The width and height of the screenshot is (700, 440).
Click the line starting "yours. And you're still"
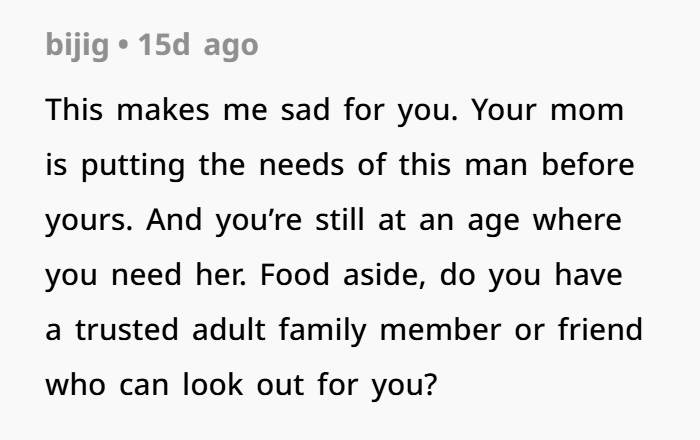click(x=333, y=219)
